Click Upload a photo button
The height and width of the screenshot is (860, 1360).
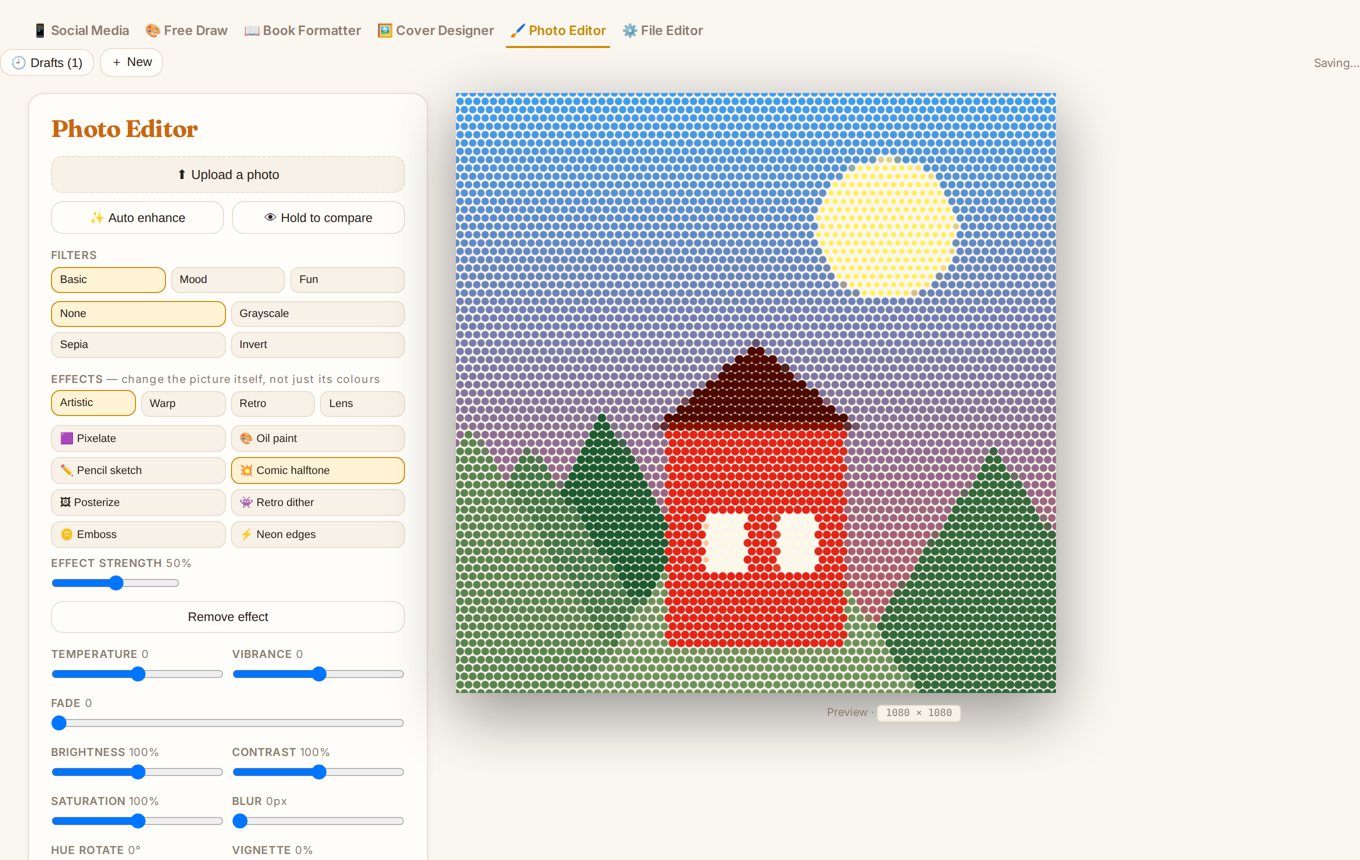pyautogui.click(x=228, y=174)
